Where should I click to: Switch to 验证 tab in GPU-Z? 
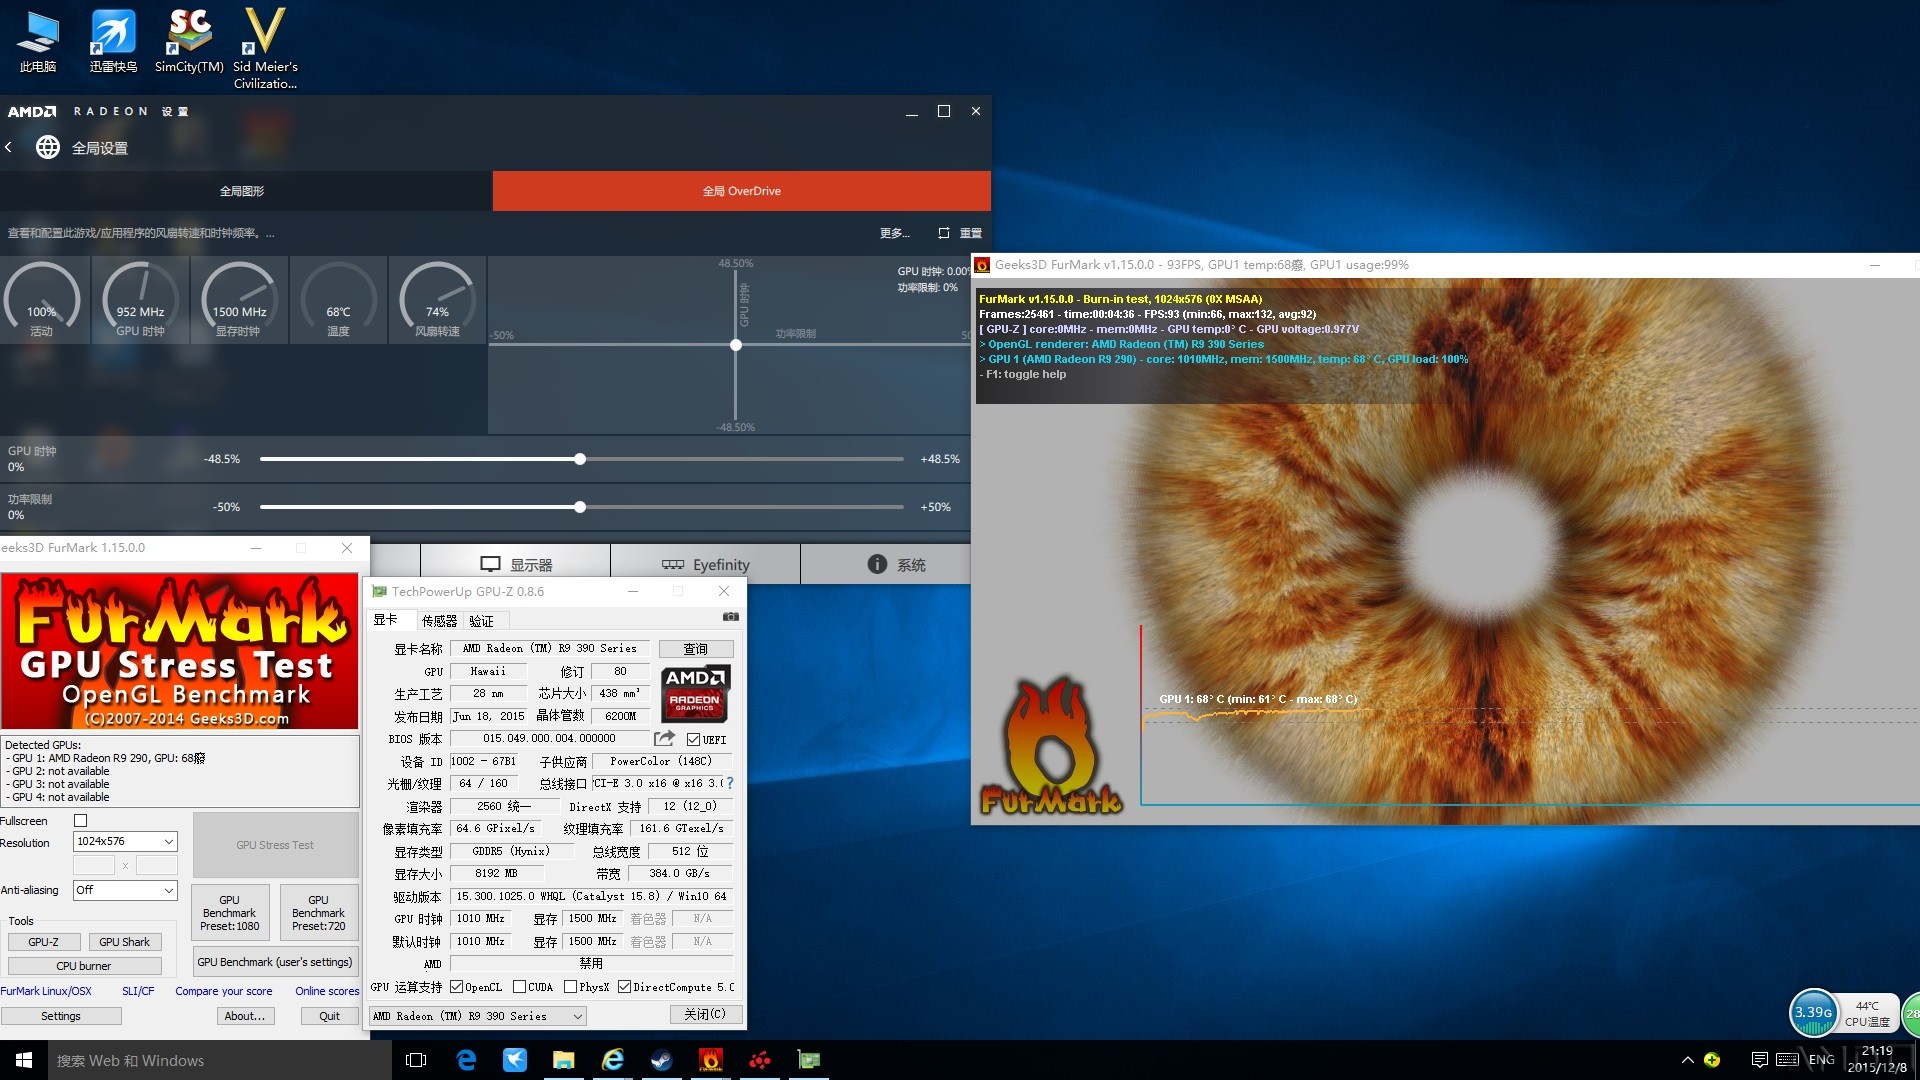point(482,621)
